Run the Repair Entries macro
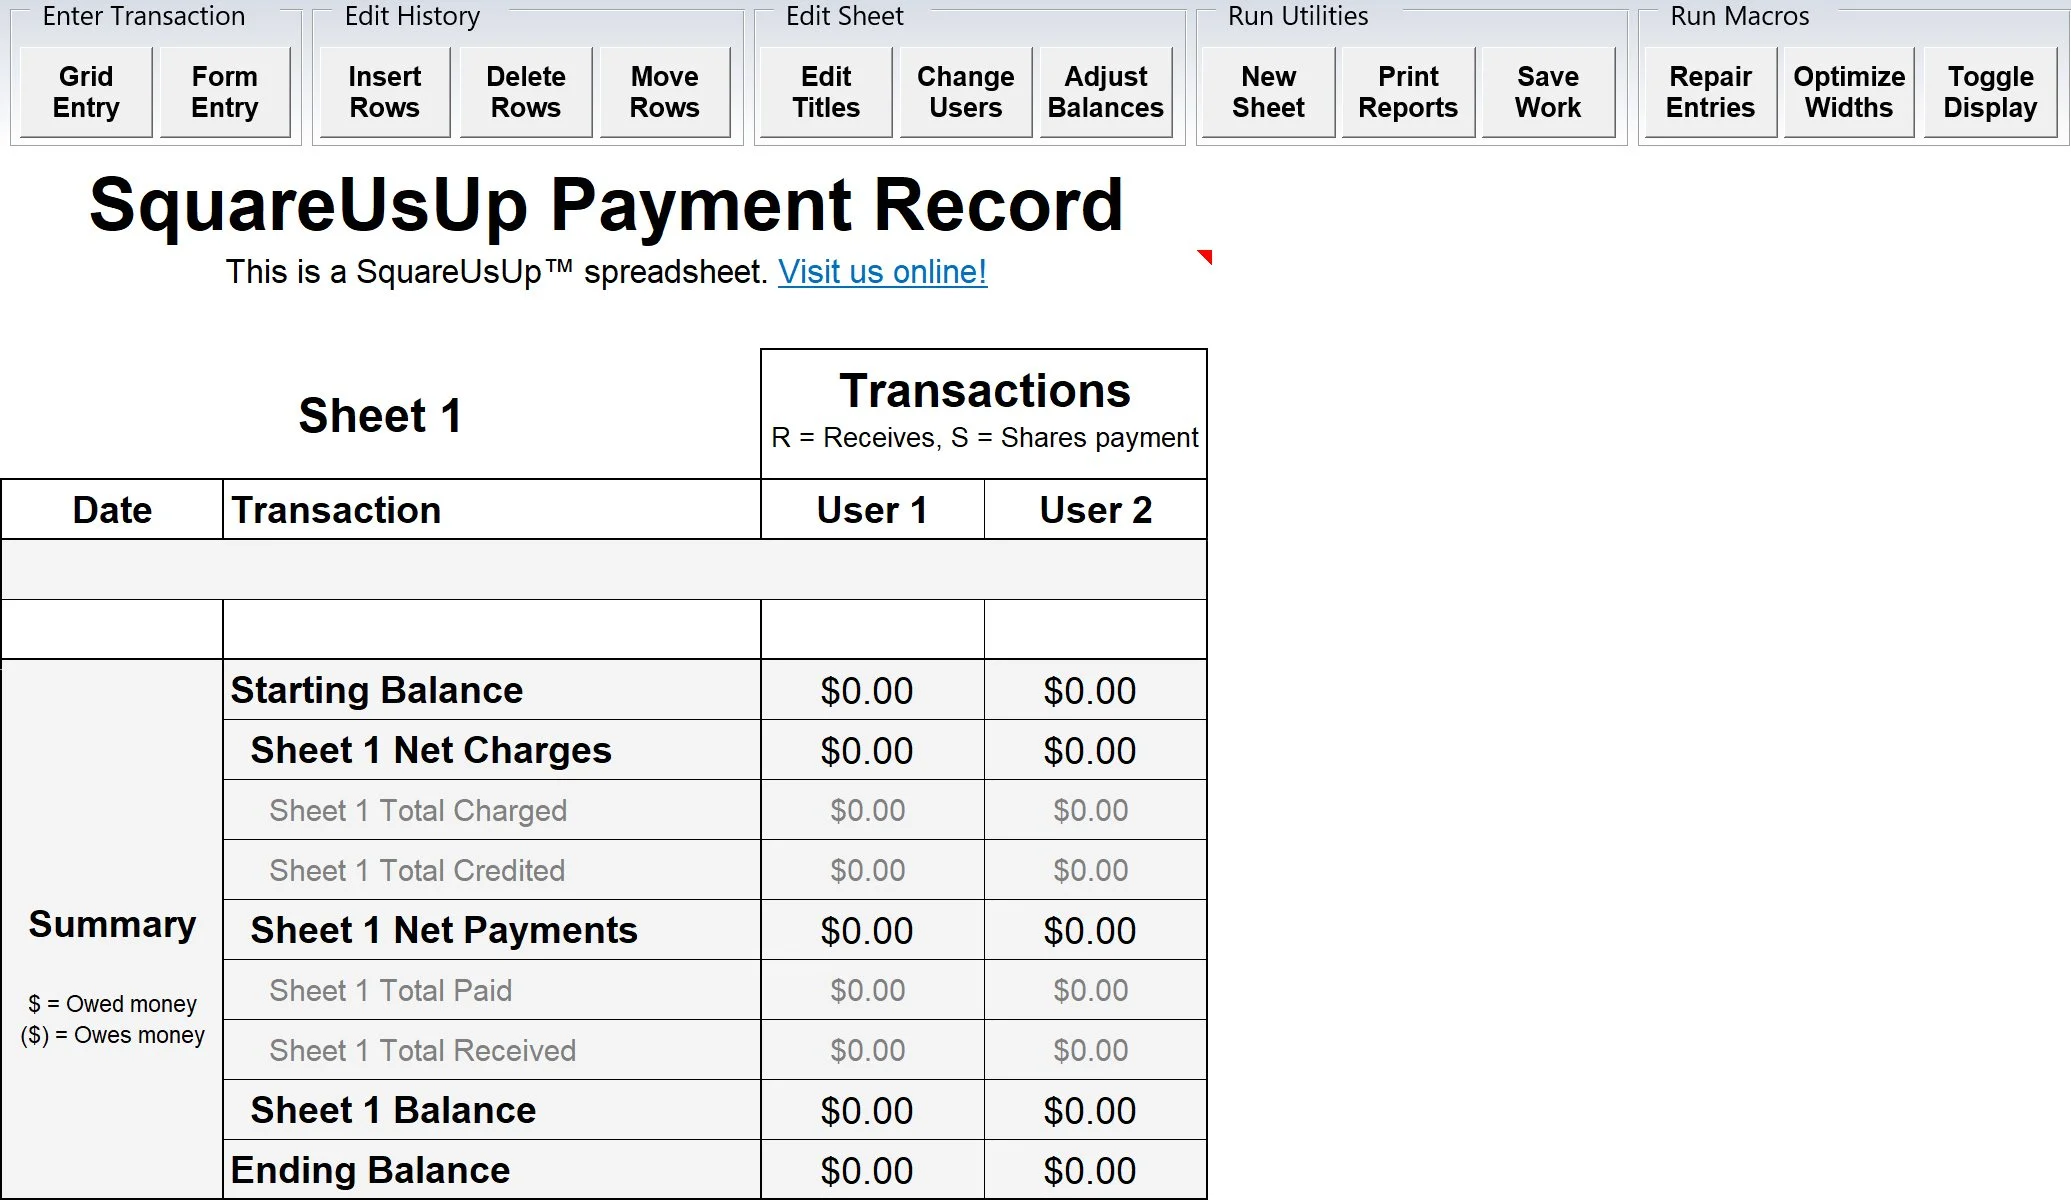Screen dimensions: 2071x1200 point(1710,92)
